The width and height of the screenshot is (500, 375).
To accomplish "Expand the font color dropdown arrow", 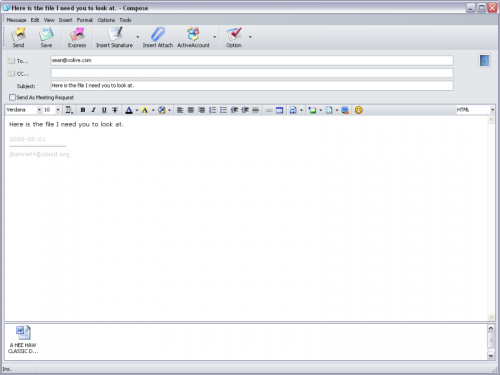I will click(137, 110).
